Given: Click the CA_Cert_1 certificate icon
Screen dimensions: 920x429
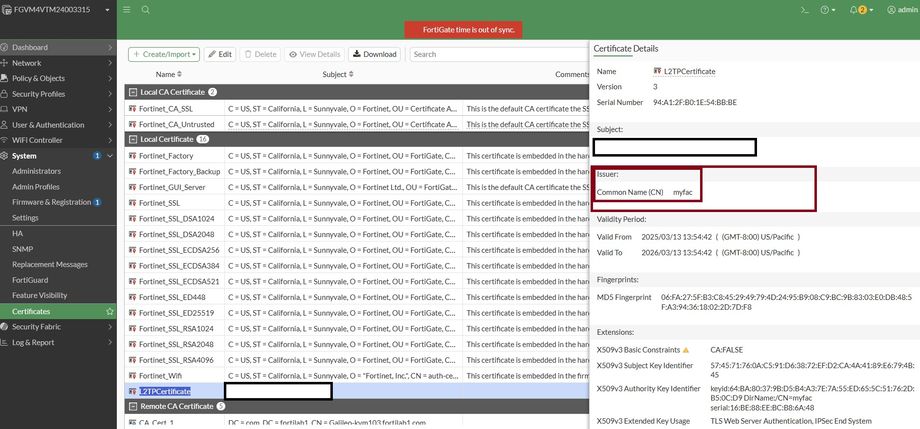Looking at the screenshot, I should [x=133, y=422].
